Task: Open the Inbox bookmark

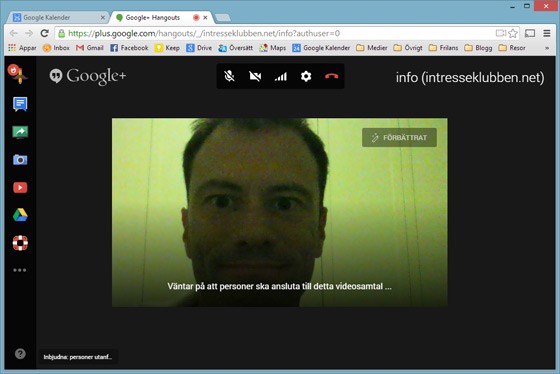Action: (x=56, y=48)
